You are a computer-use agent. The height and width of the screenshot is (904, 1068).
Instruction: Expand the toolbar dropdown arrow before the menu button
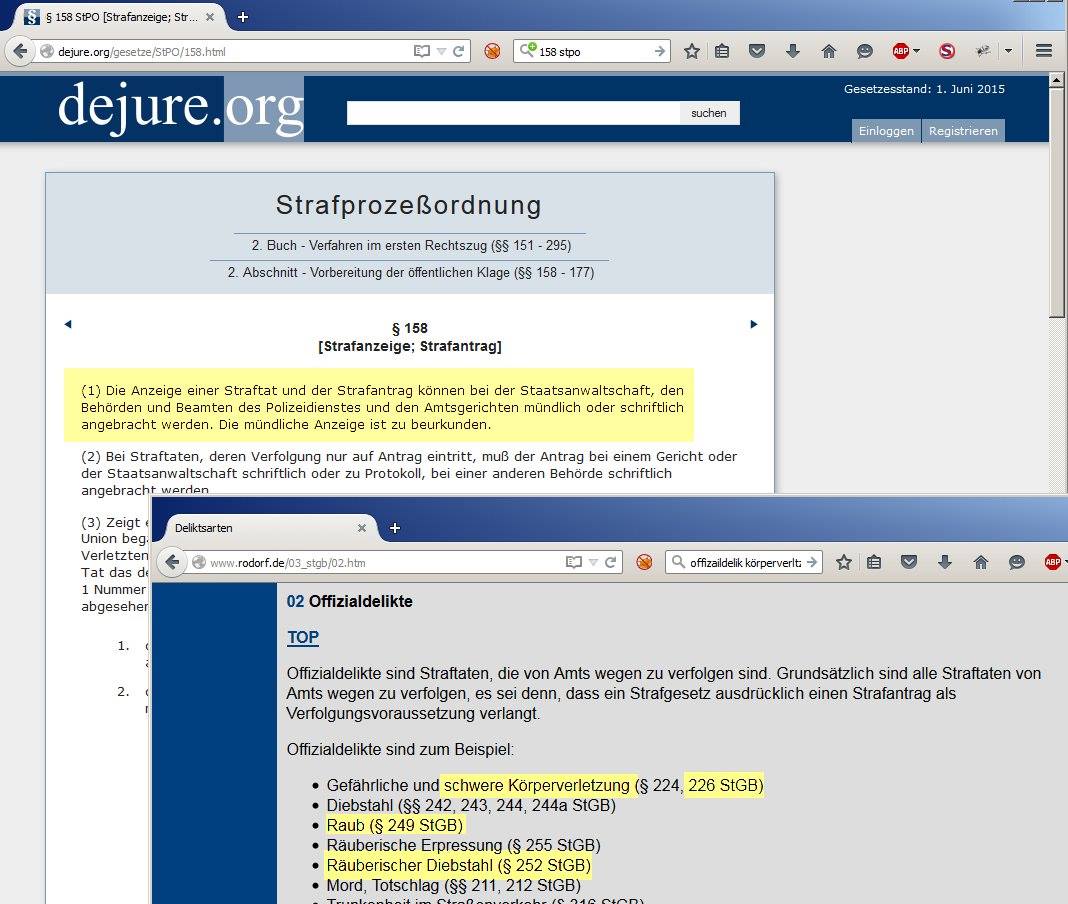coord(1008,51)
